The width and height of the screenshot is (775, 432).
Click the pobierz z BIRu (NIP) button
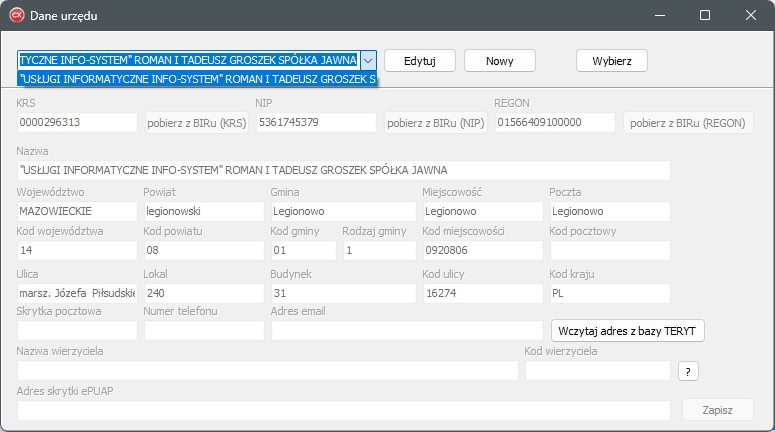[x=436, y=123]
